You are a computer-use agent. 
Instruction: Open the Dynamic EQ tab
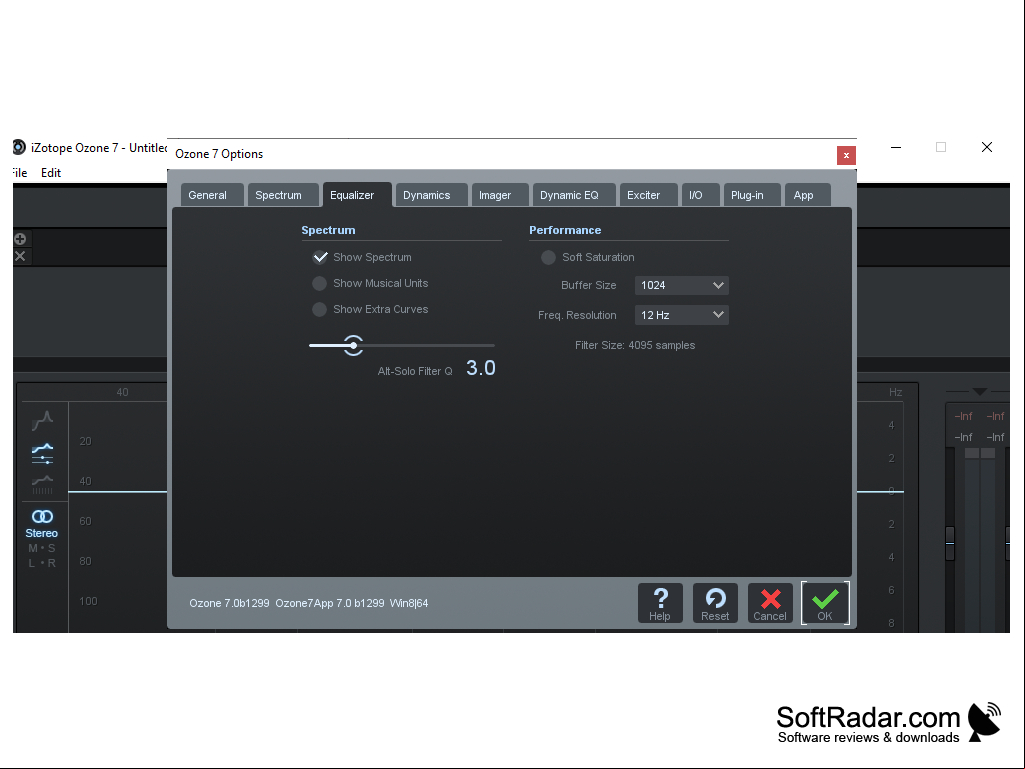[574, 195]
